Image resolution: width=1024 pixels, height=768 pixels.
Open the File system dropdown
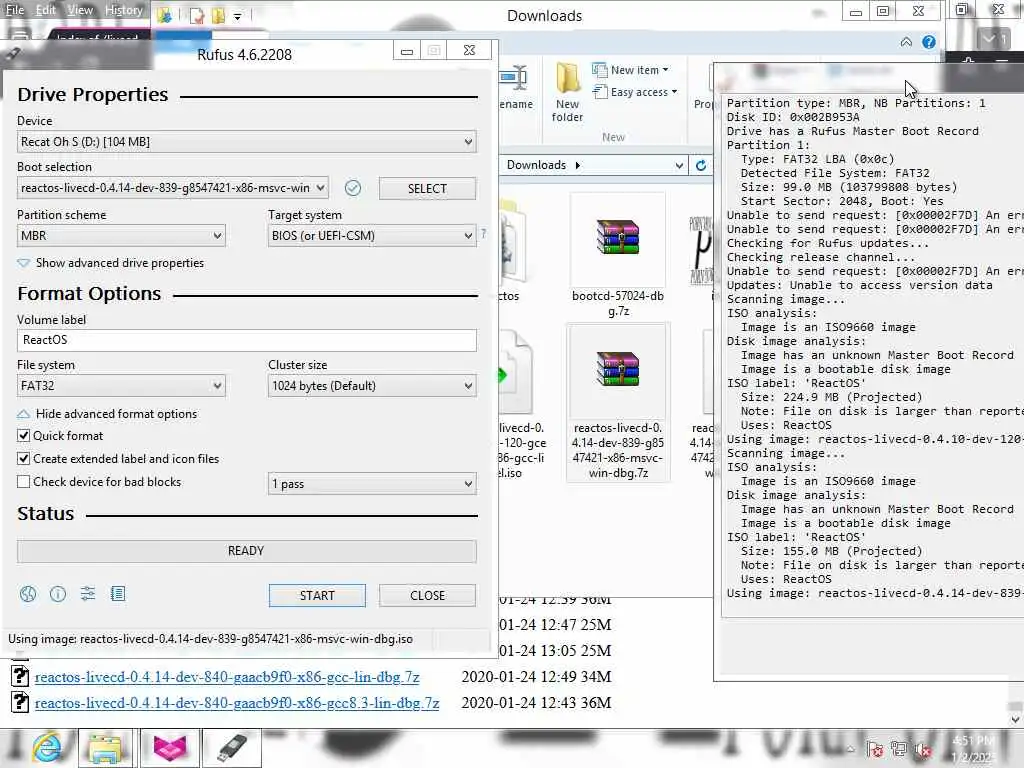click(x=121, y=386)
